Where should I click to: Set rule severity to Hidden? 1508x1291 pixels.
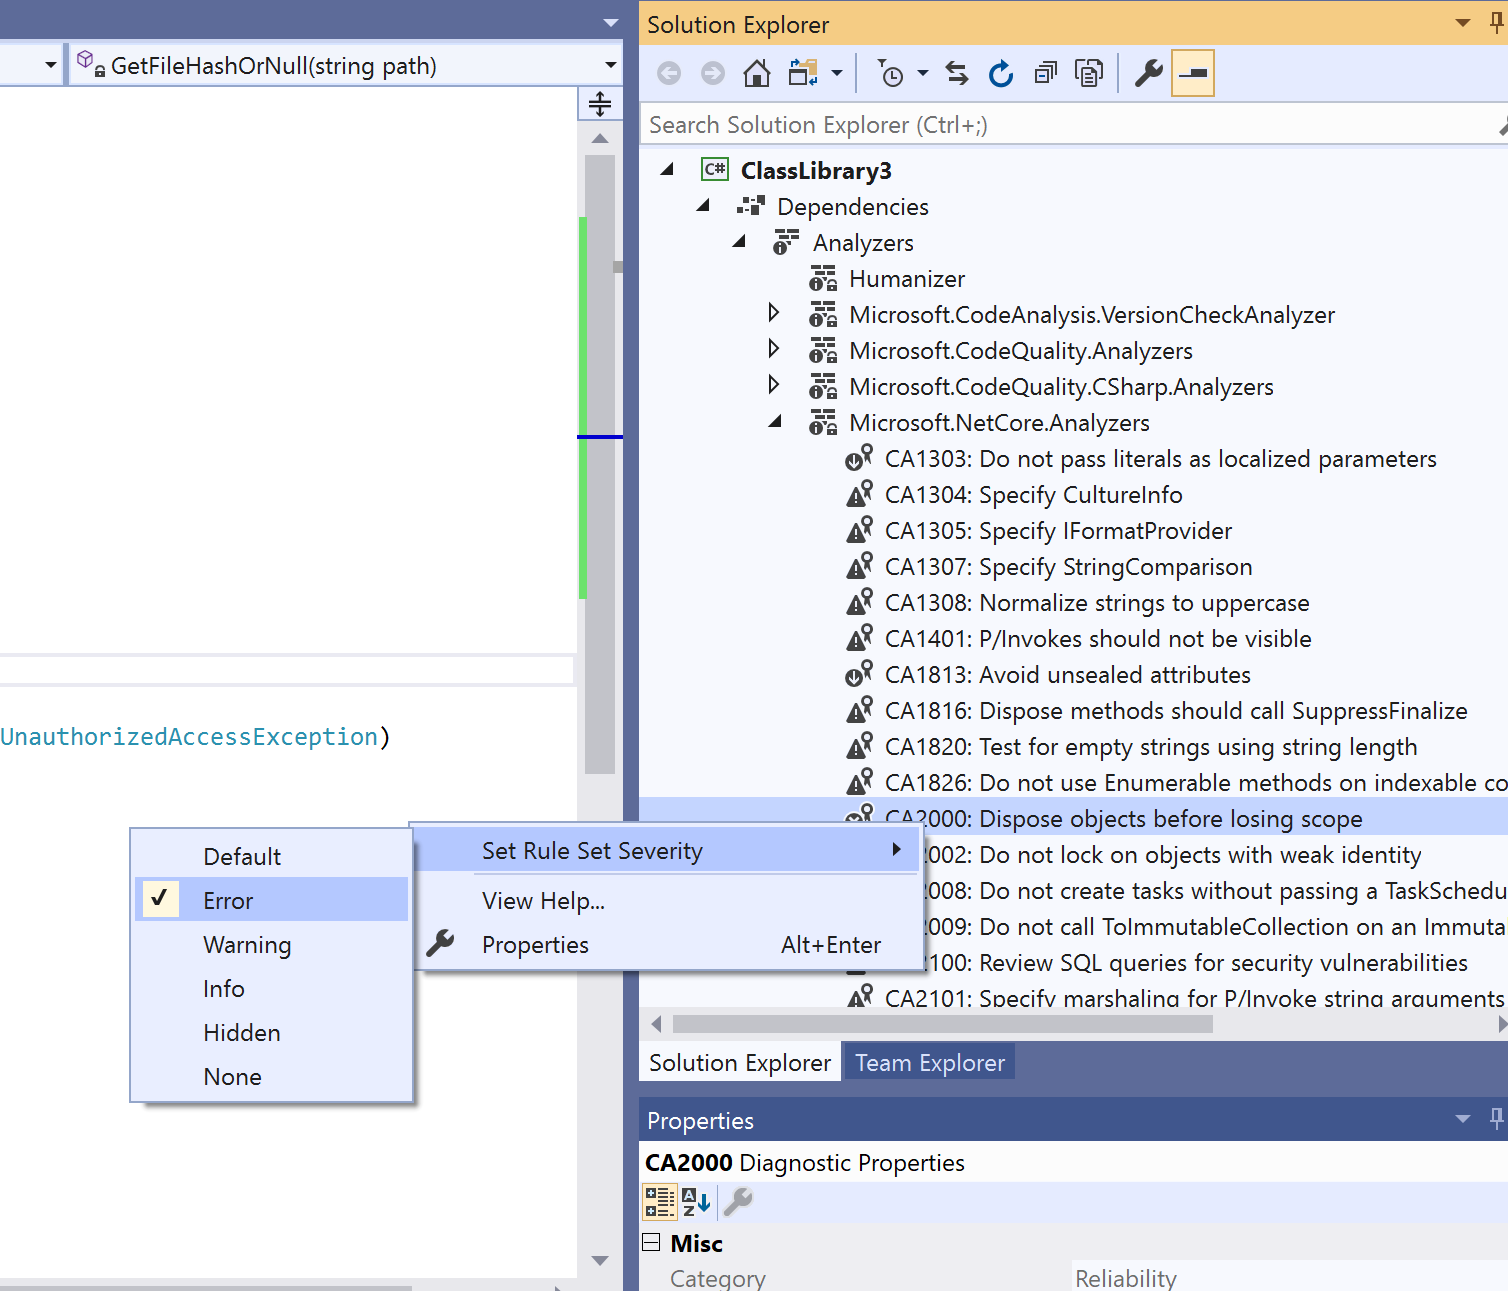241,1032
